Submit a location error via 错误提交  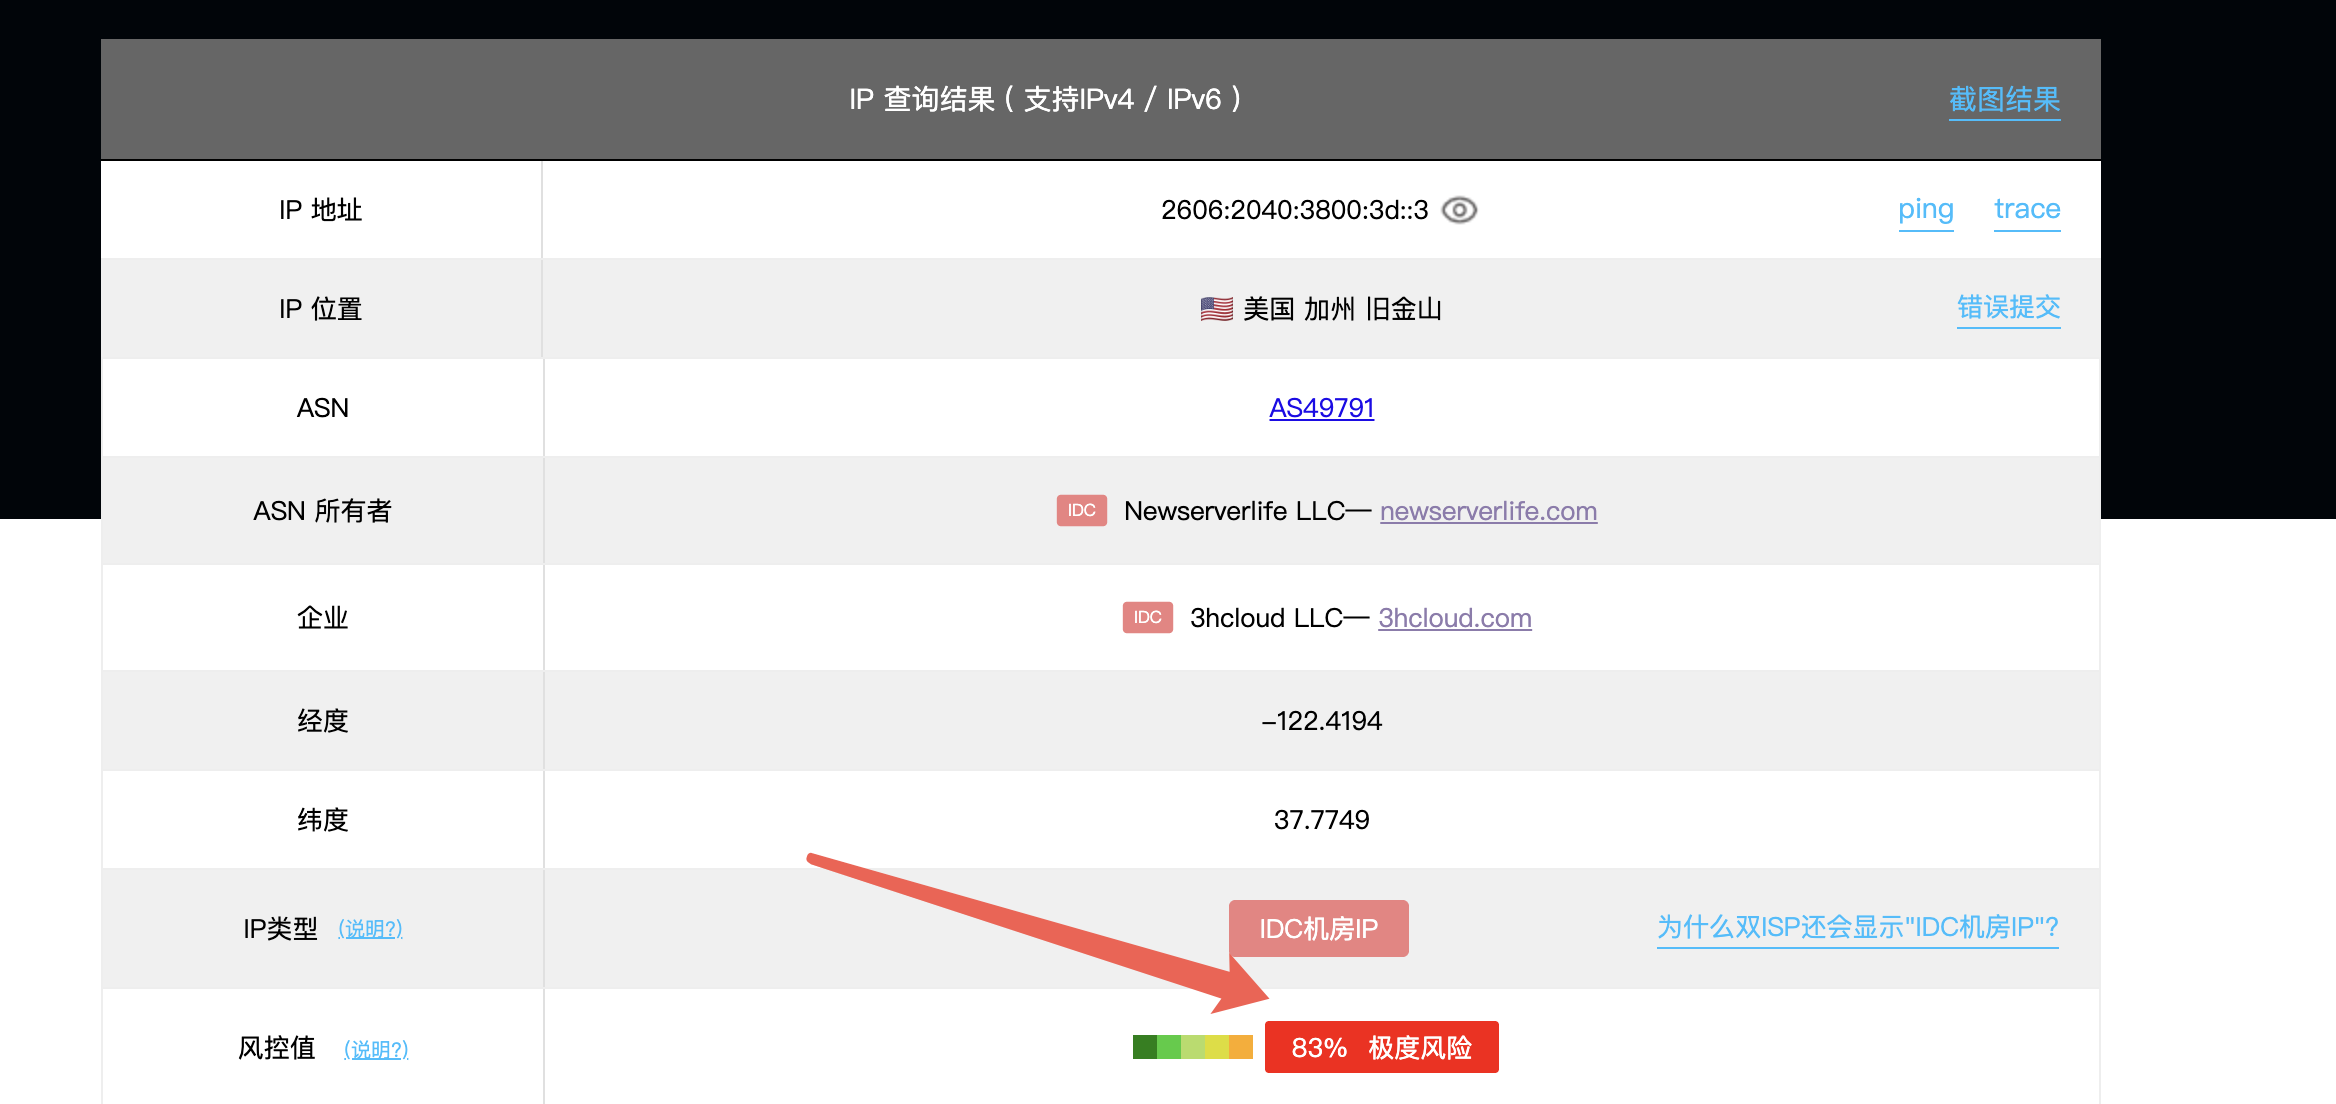coord(2008,308)
